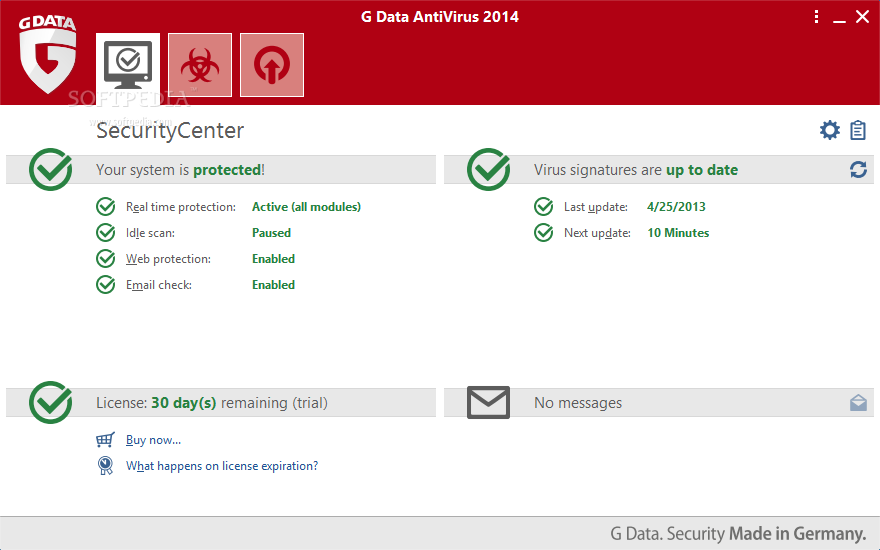The height and width of the screenshot is (550, 880).
Task: Close the G Data AntiVirus window
Action: (x=863, y=17)
